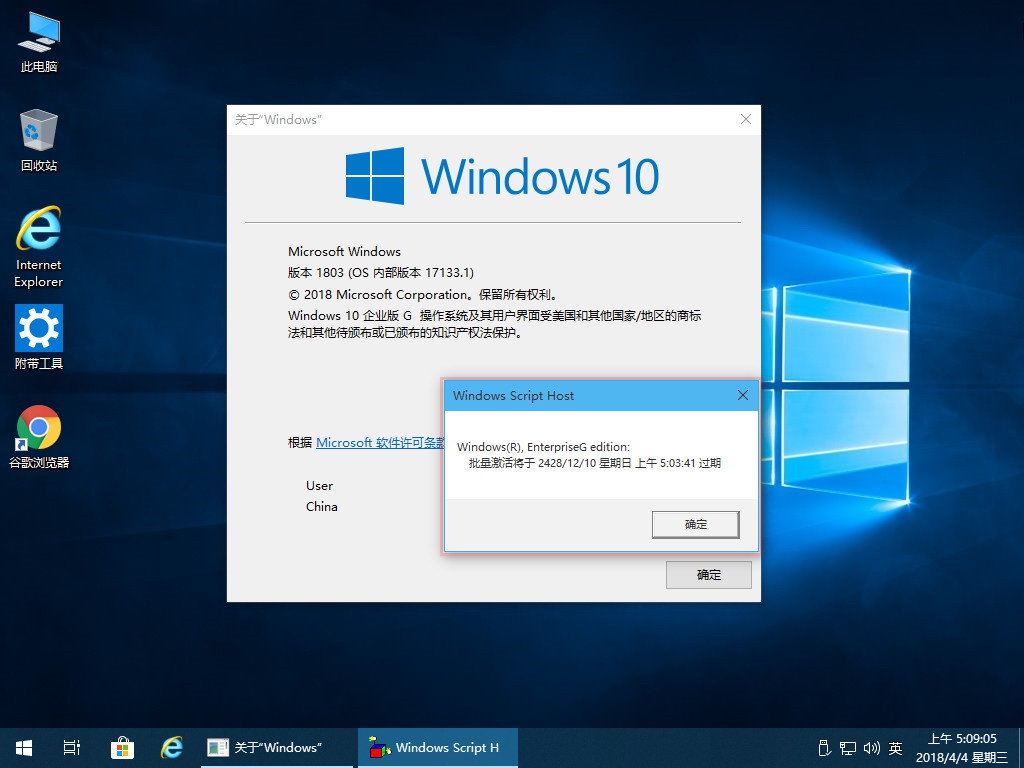The height and width of the screenshot is (768, 1024).
Task: Click the China organization text
Action: [322, 507]
